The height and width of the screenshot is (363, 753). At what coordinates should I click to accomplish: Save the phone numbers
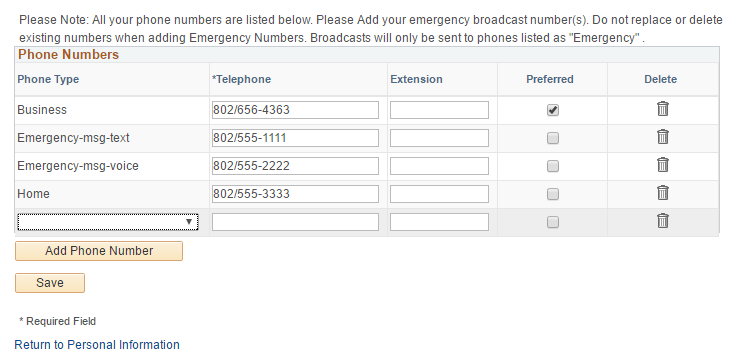(x=50, y=283)
